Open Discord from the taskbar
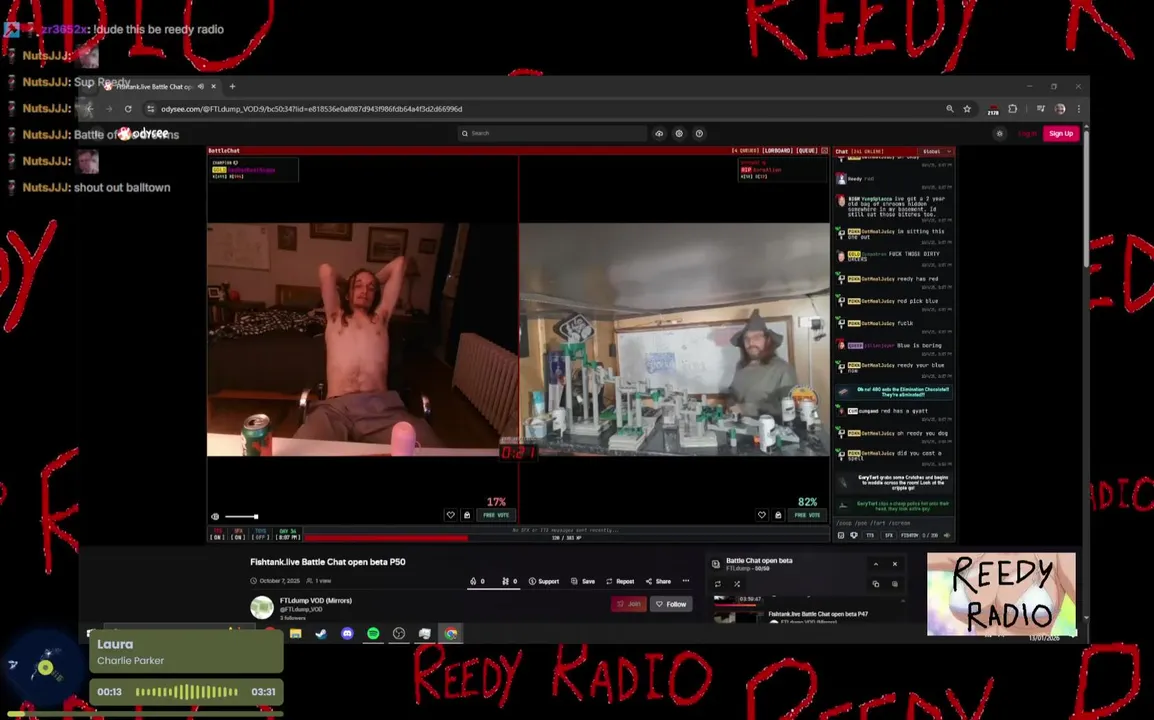This screenshot has height=720, width=1154. coord(347,633)
